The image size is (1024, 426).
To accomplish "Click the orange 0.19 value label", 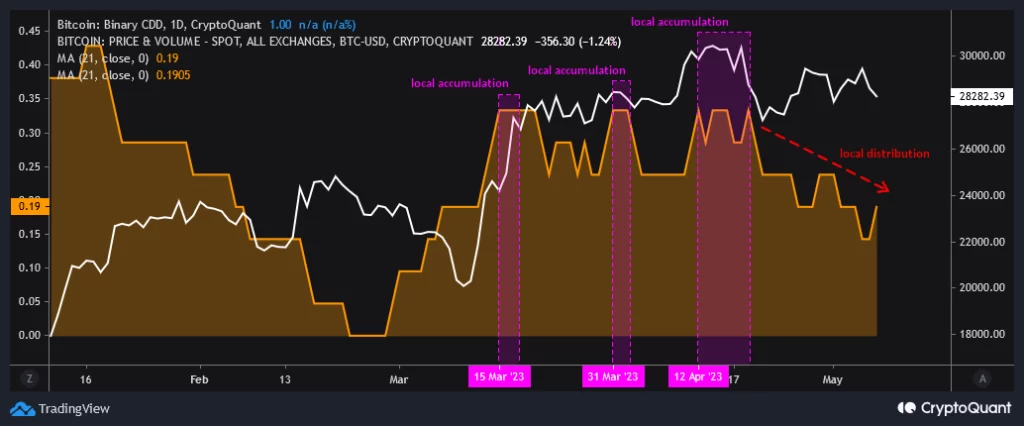I will pyautogui.click(x=27, y=207).
